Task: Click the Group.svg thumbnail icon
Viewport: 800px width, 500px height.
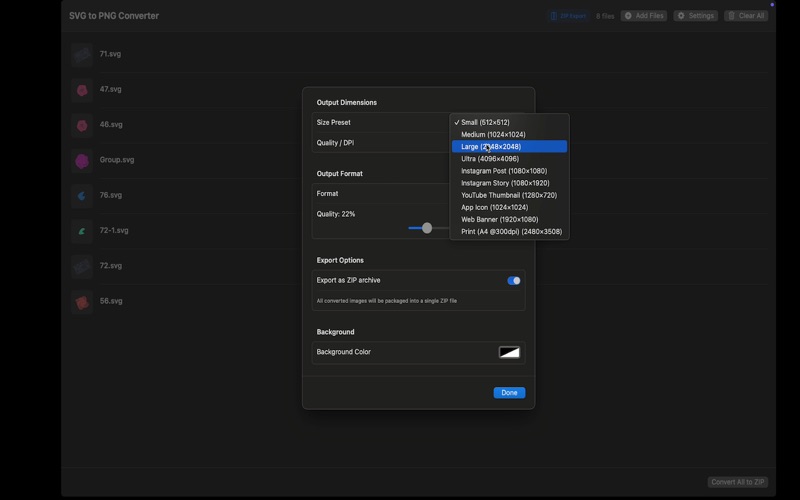Action: pyautogui.click(x=82, y=161)
